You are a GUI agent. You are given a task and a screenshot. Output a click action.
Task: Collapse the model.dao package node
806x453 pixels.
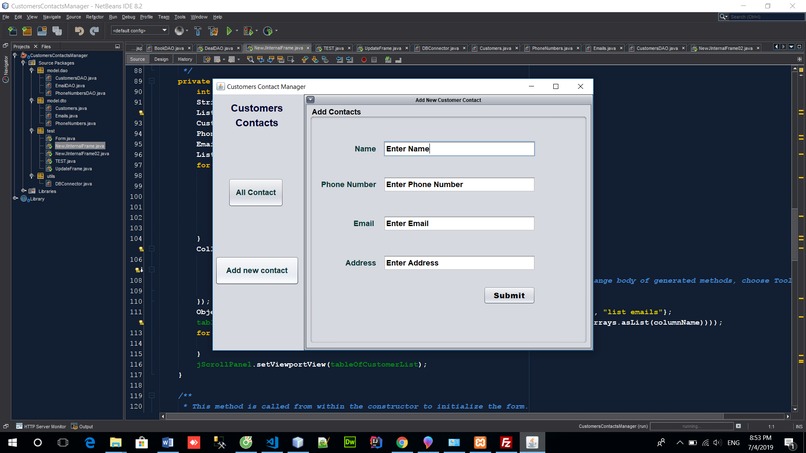31,70
